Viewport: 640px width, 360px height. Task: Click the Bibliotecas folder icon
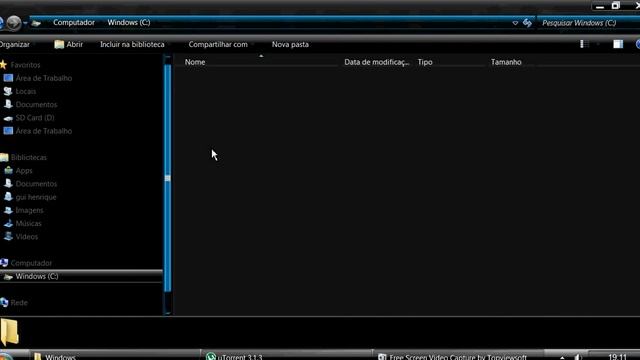point(4,157)
